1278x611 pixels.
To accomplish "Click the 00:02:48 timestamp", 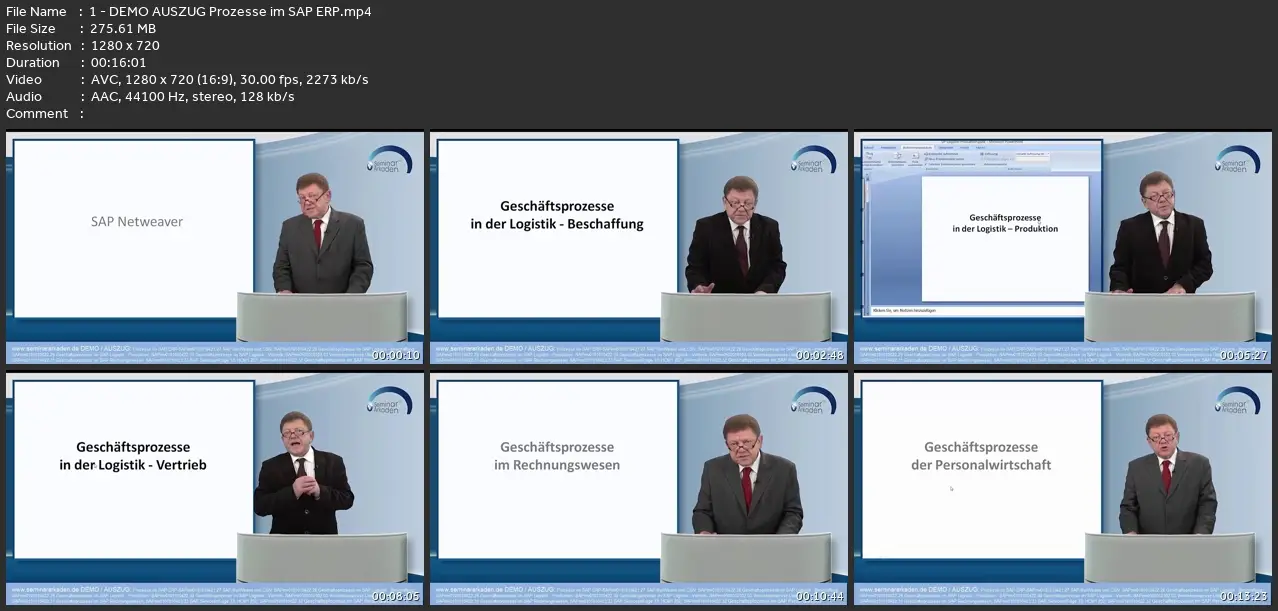I will tap(820, 356).
